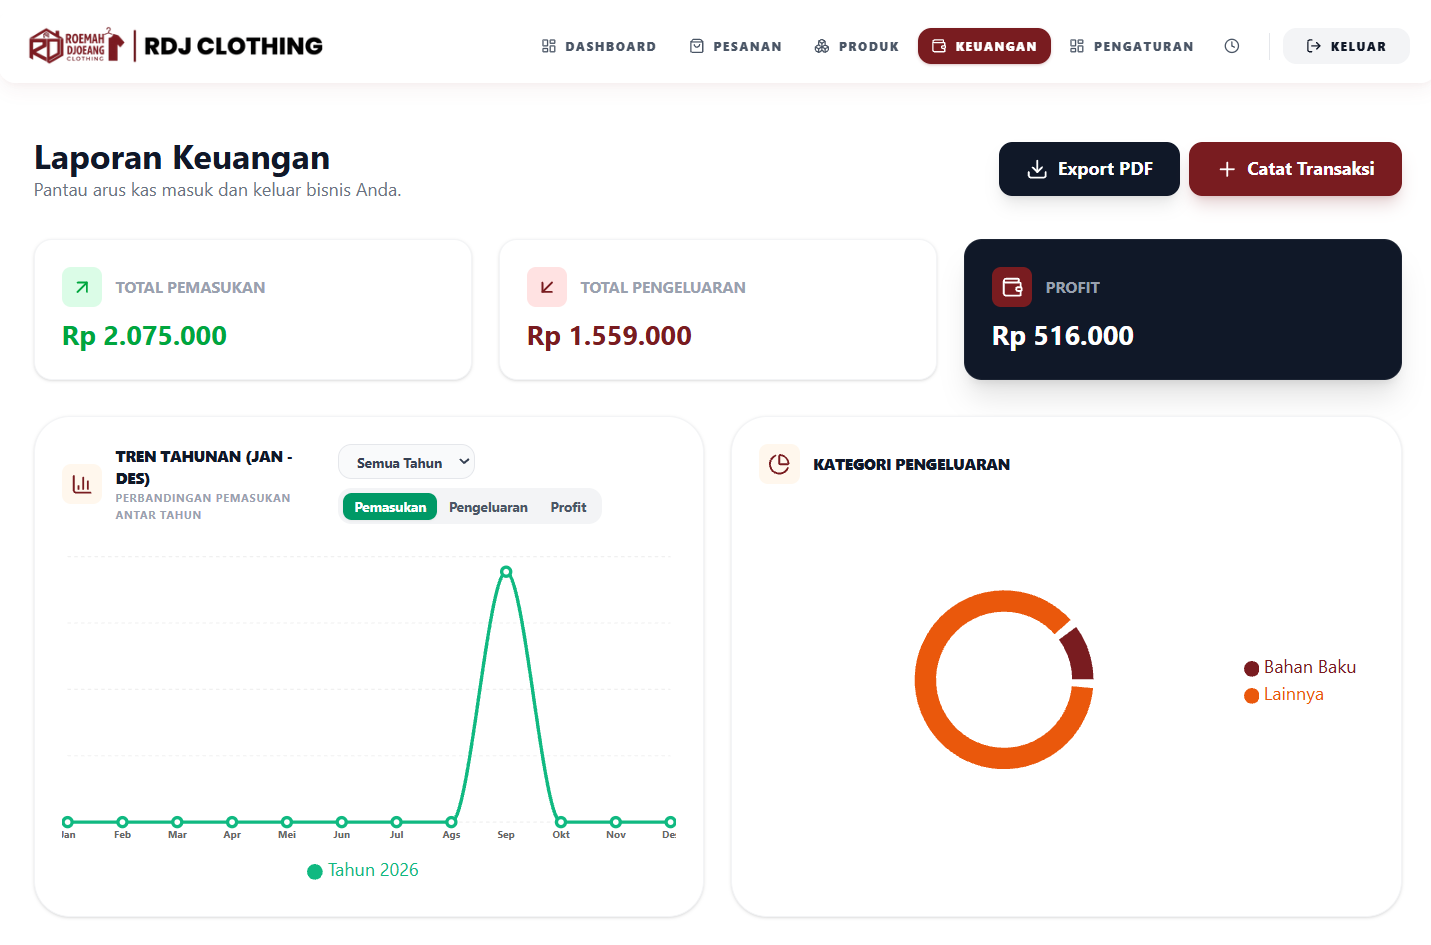Click the Laporan Keuangan heading
This screenshot has height=945, width=1431.
tap(182, 158)
